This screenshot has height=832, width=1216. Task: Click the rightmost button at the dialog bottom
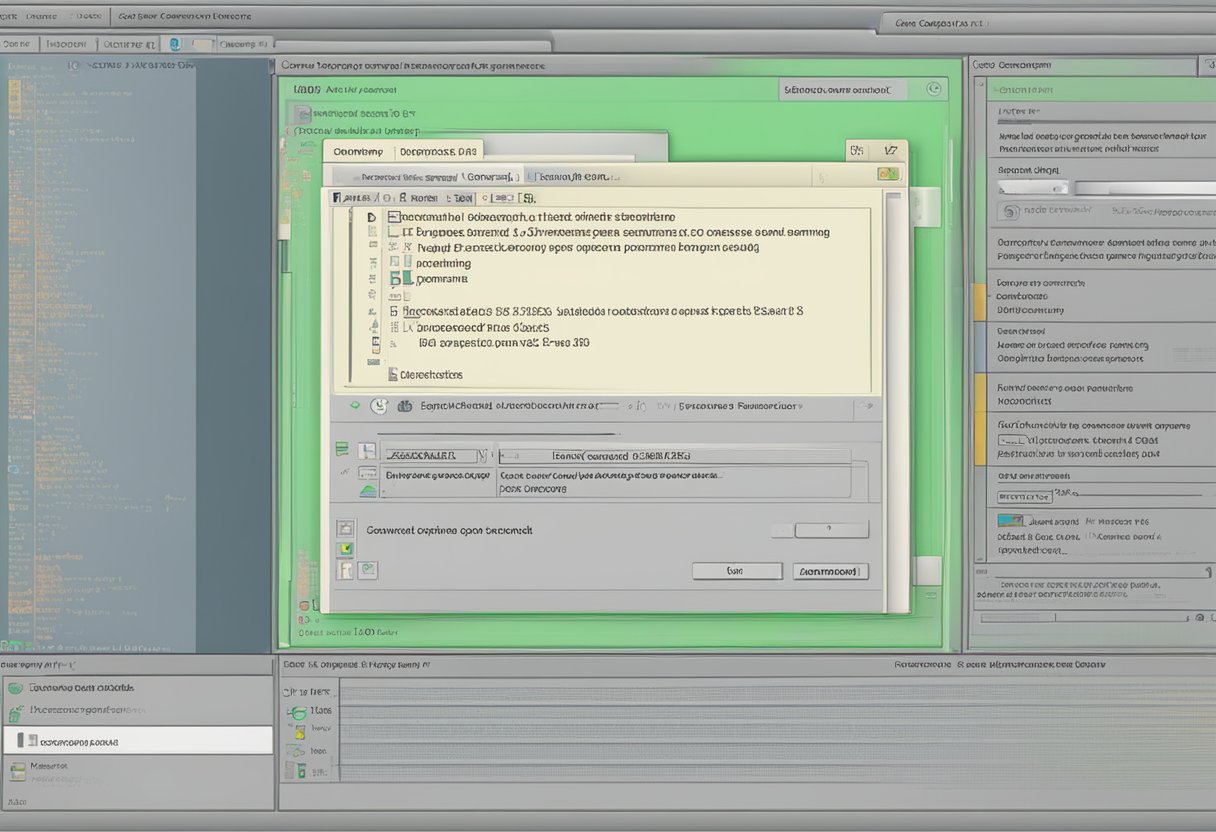click(x=830, y=571)
